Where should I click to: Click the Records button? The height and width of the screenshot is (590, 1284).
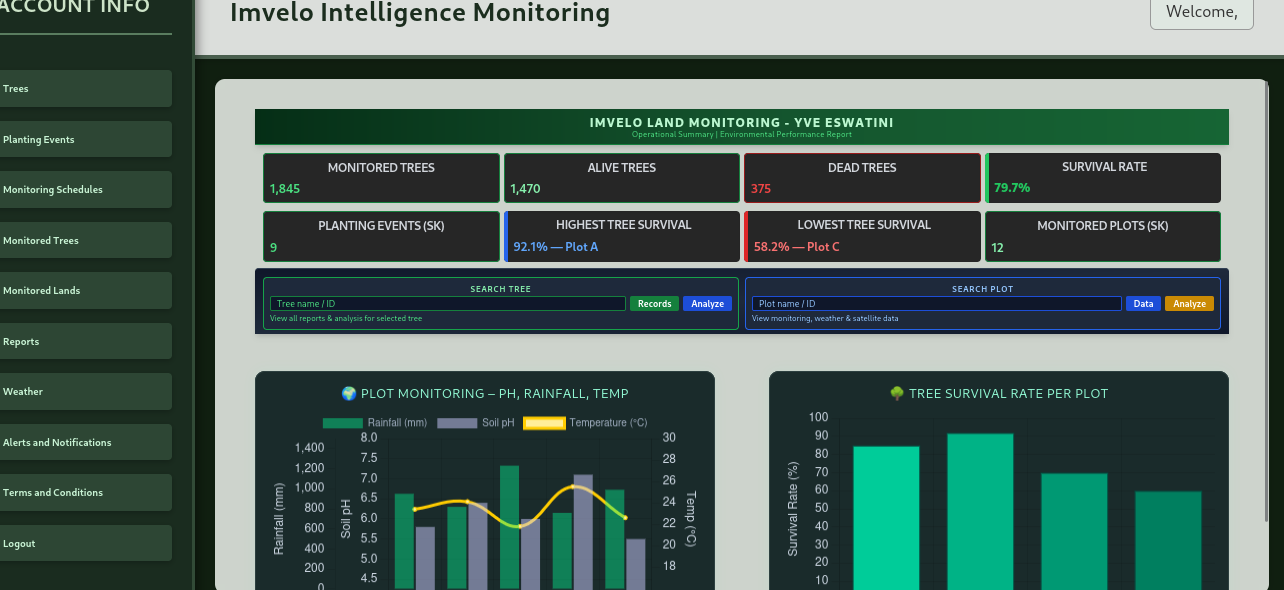click(653, 303)
